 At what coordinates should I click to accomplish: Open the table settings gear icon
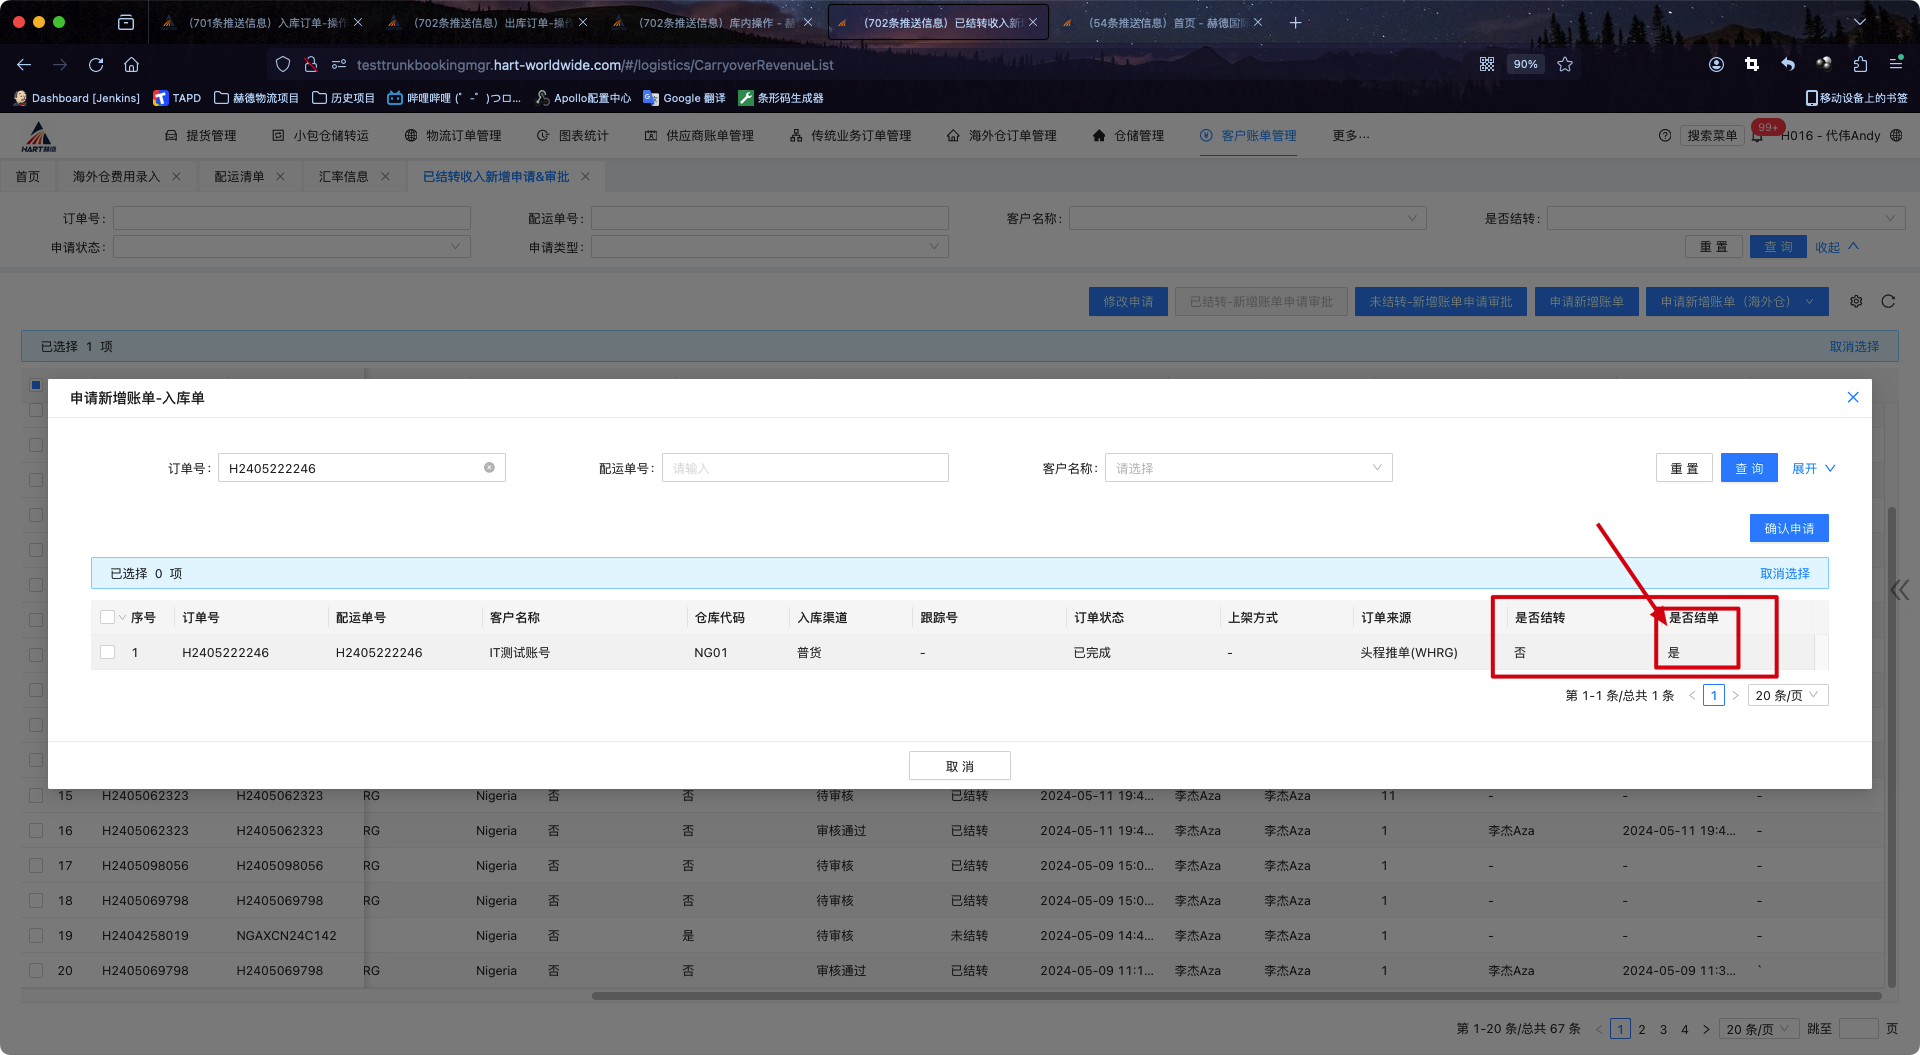tap(1856, 301)
